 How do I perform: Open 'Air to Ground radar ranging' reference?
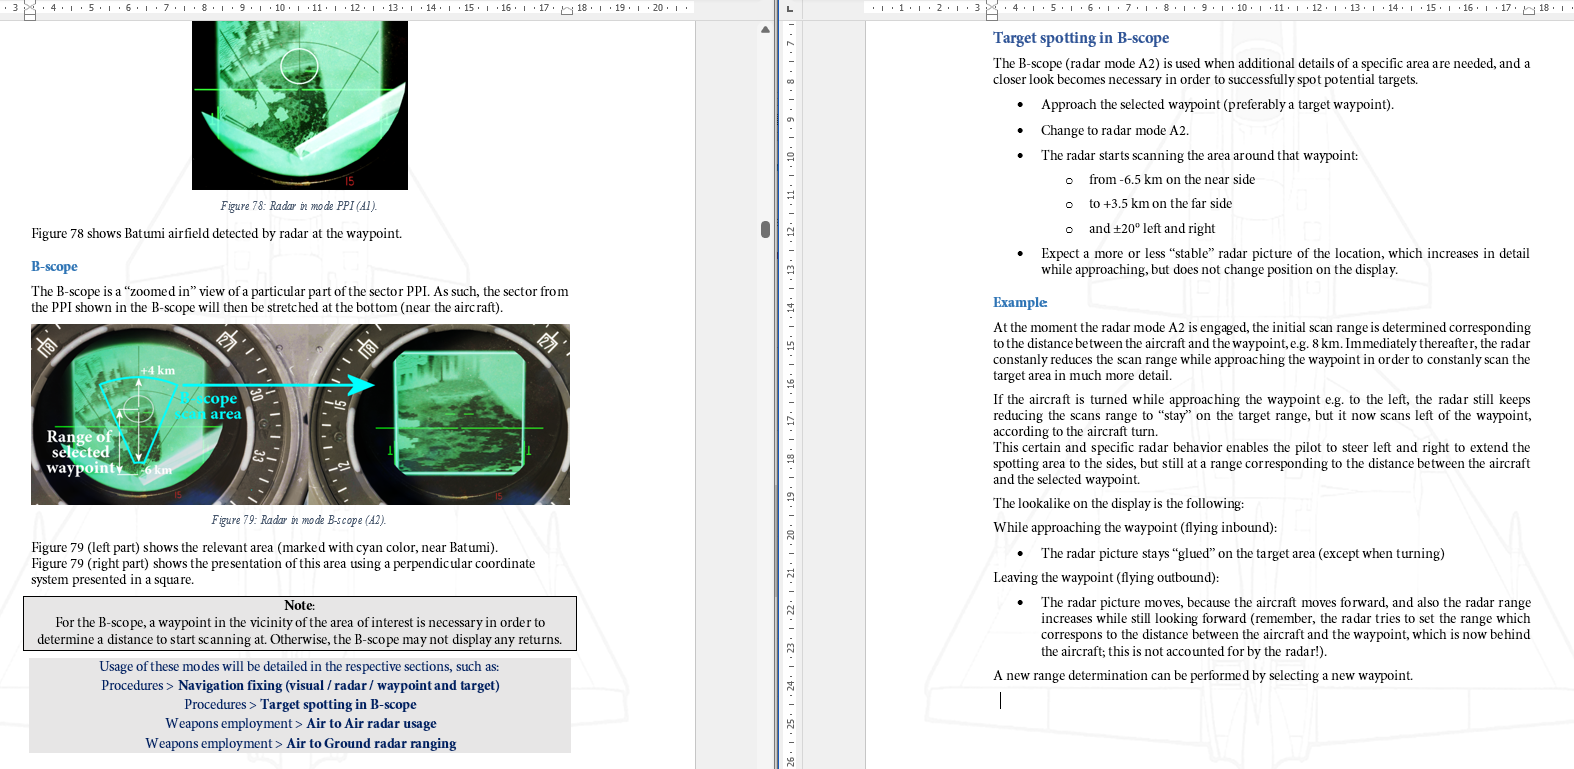tap(371, 743)
